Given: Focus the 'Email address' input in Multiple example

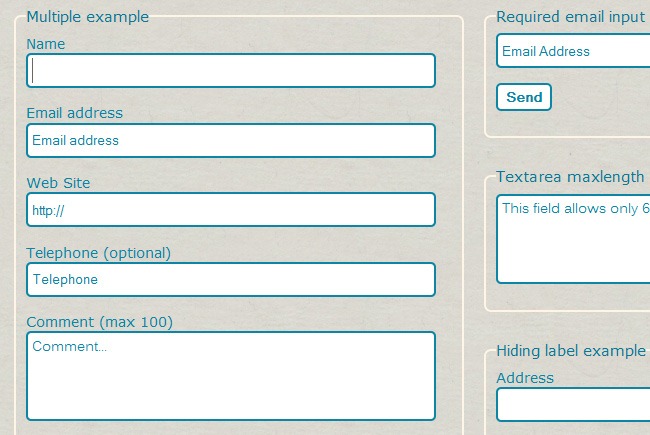Looking at the screenshot, I should (231, 141).
